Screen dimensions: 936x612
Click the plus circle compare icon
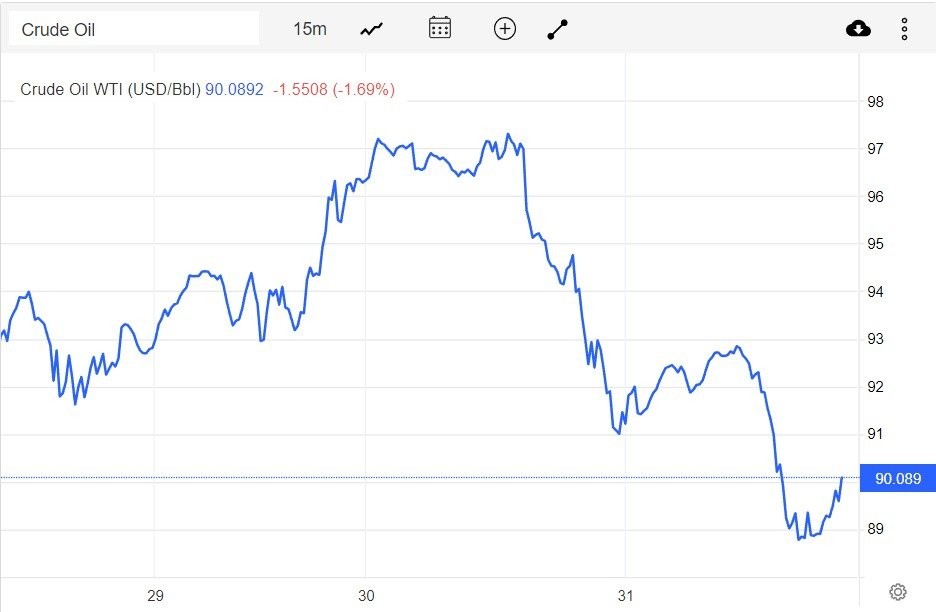pos(505,29)
